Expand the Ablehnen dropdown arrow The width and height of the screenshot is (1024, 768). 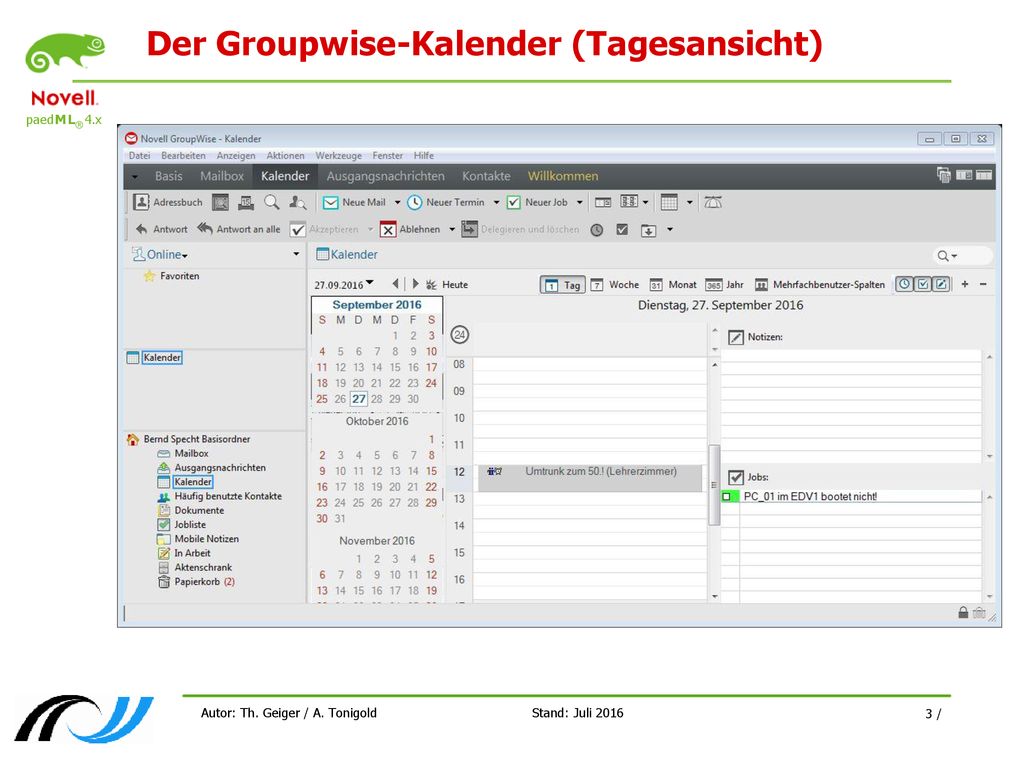452,230
